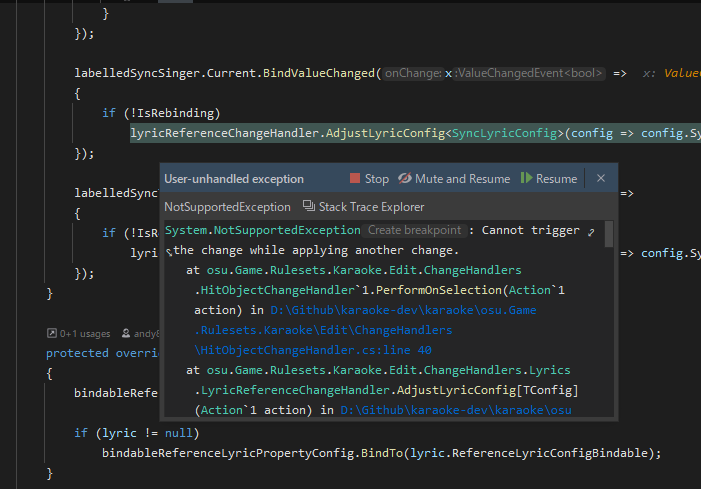Click bindableReferenceLyricPropertyConfig.BindTo call
The height and width of the screenshot is (489, 701).
pos(253,453)
